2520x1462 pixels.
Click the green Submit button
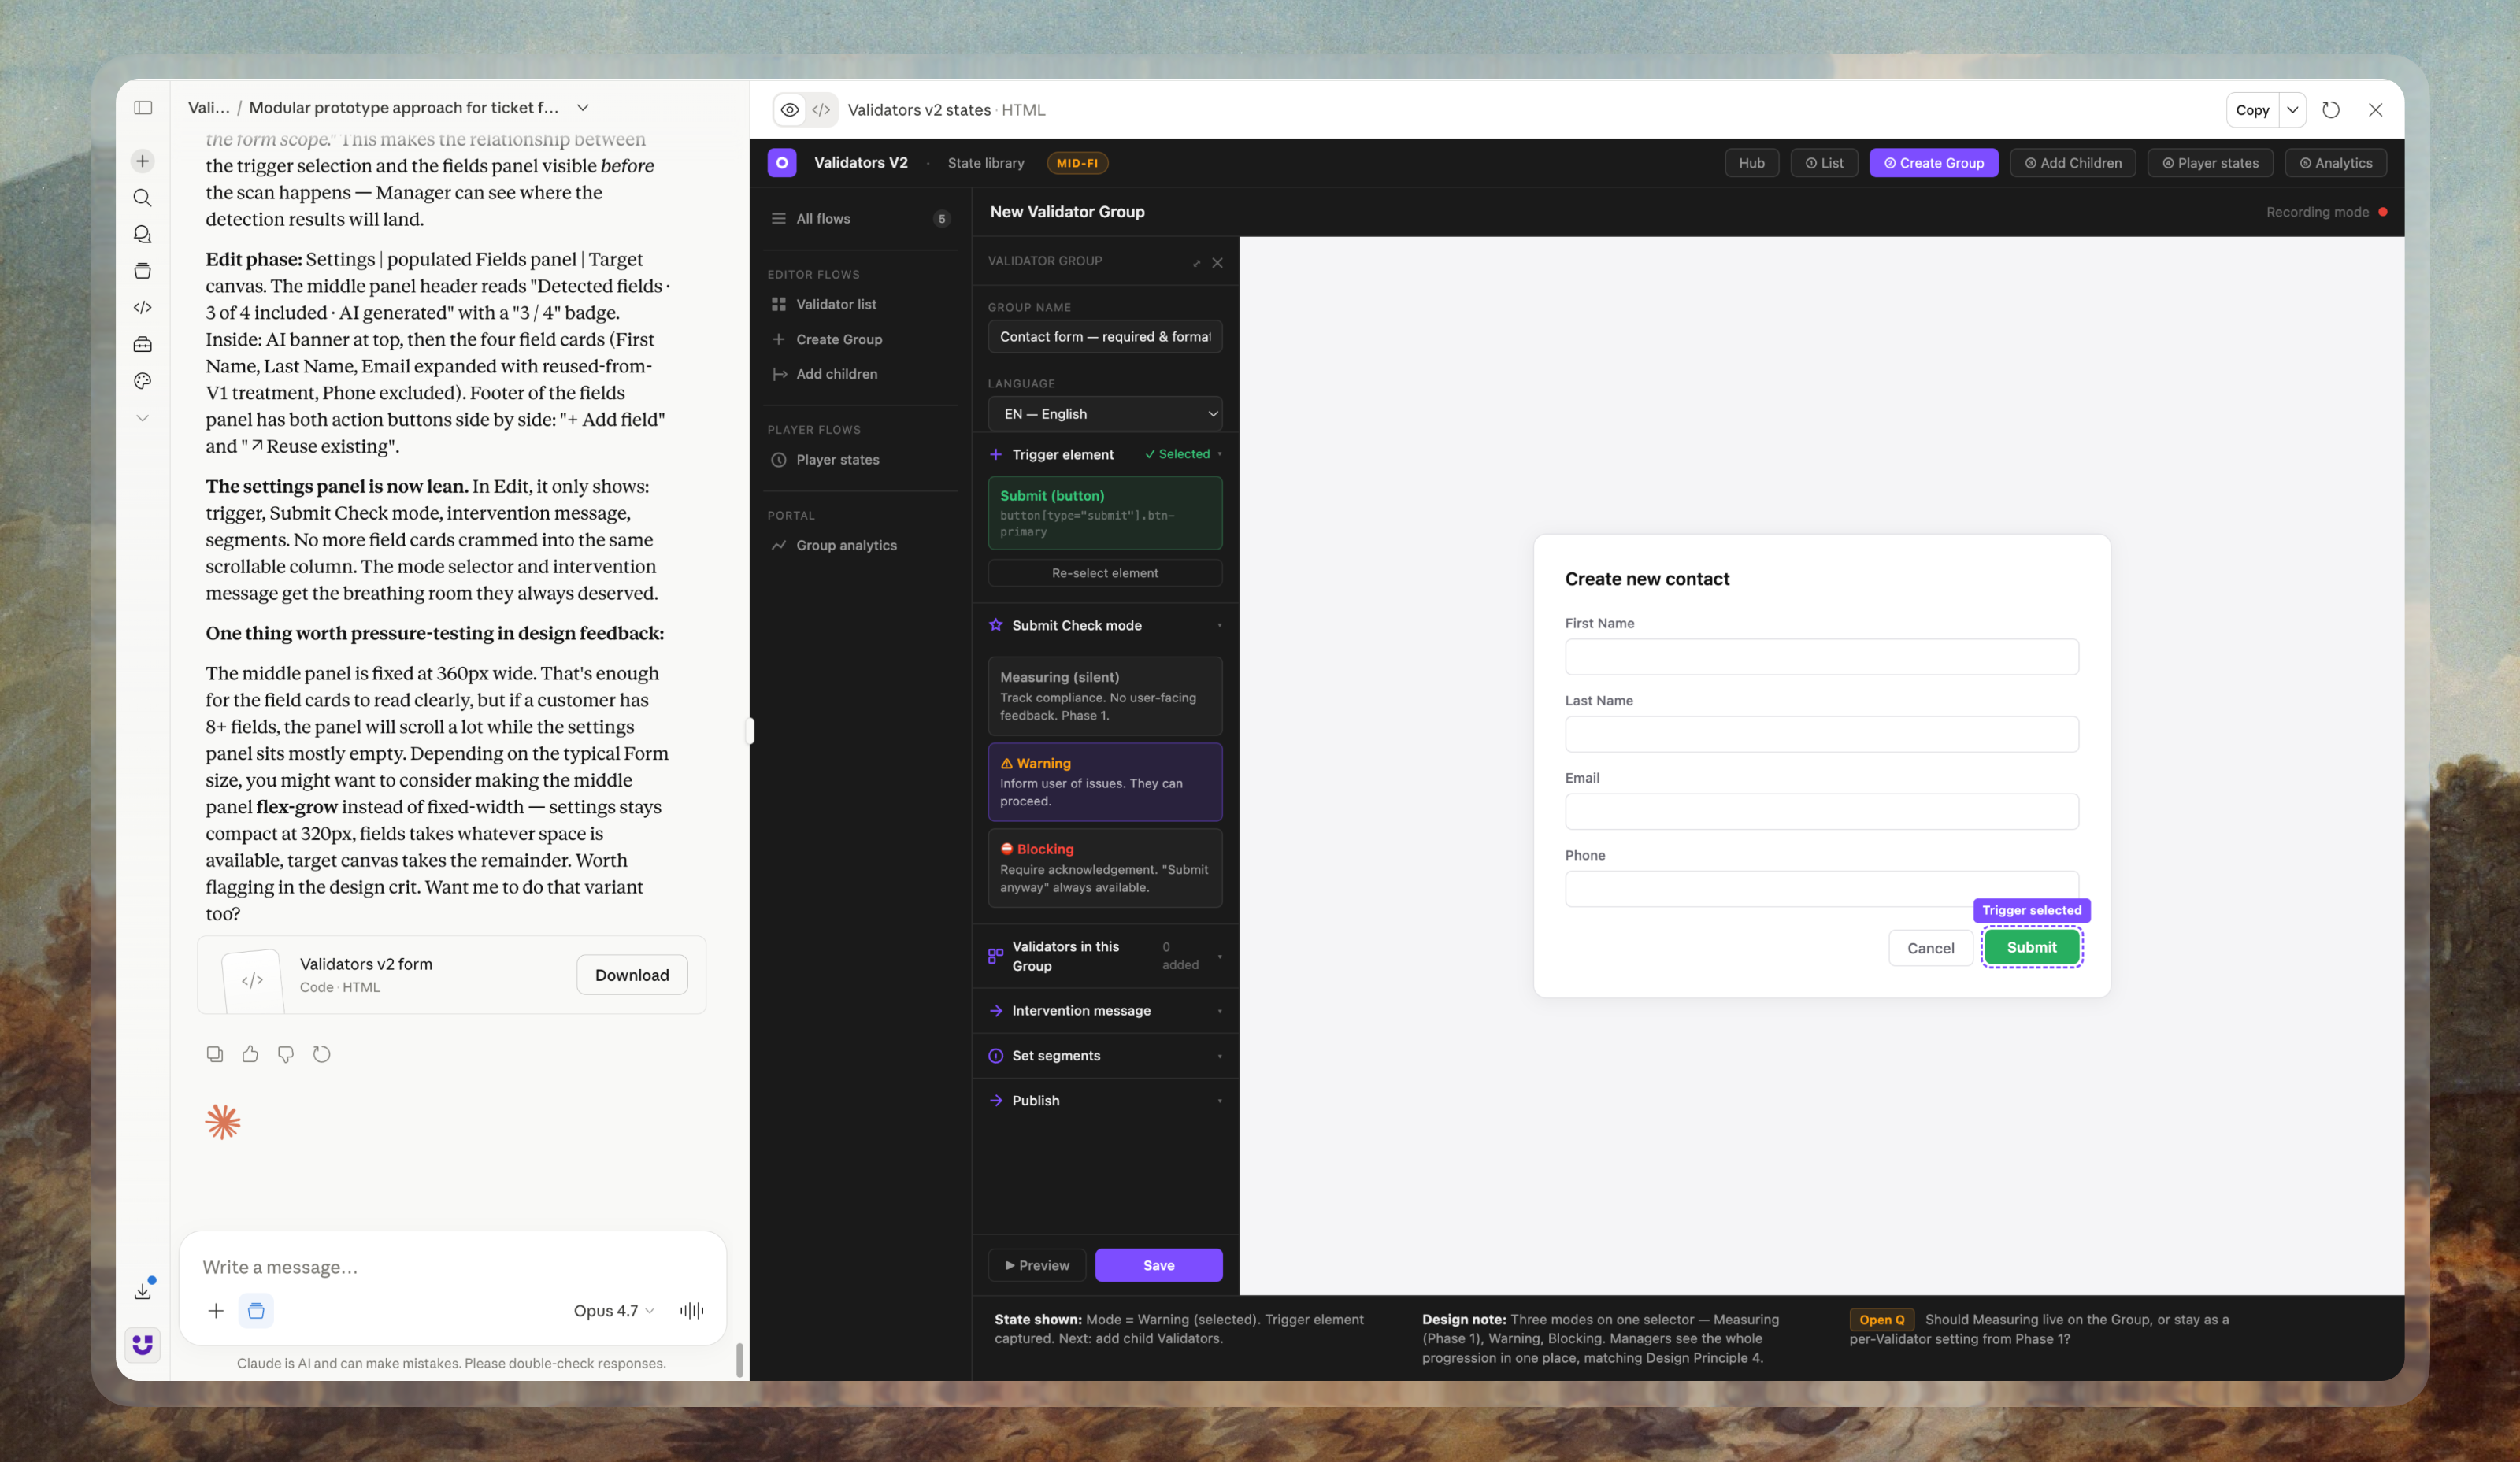pos(2032,947)
